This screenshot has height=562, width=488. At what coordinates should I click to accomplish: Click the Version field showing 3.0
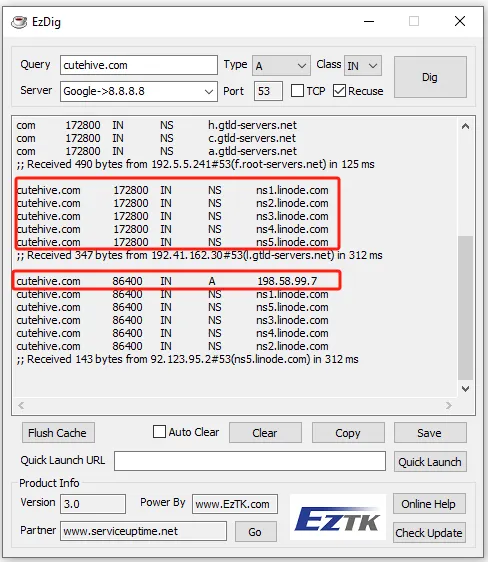93,504
